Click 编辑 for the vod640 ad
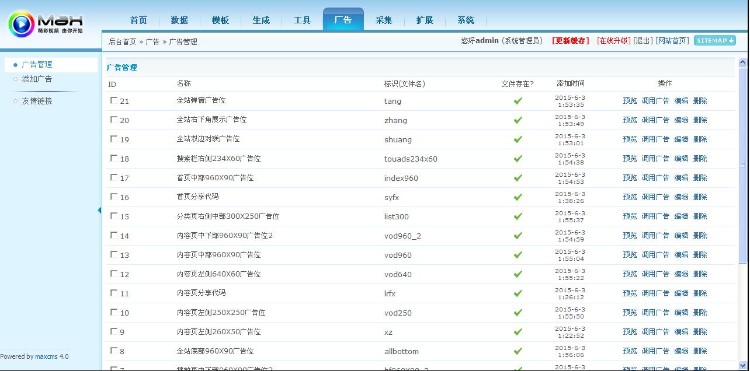This screenshot has width=750, height=371. tap(681, 274)
